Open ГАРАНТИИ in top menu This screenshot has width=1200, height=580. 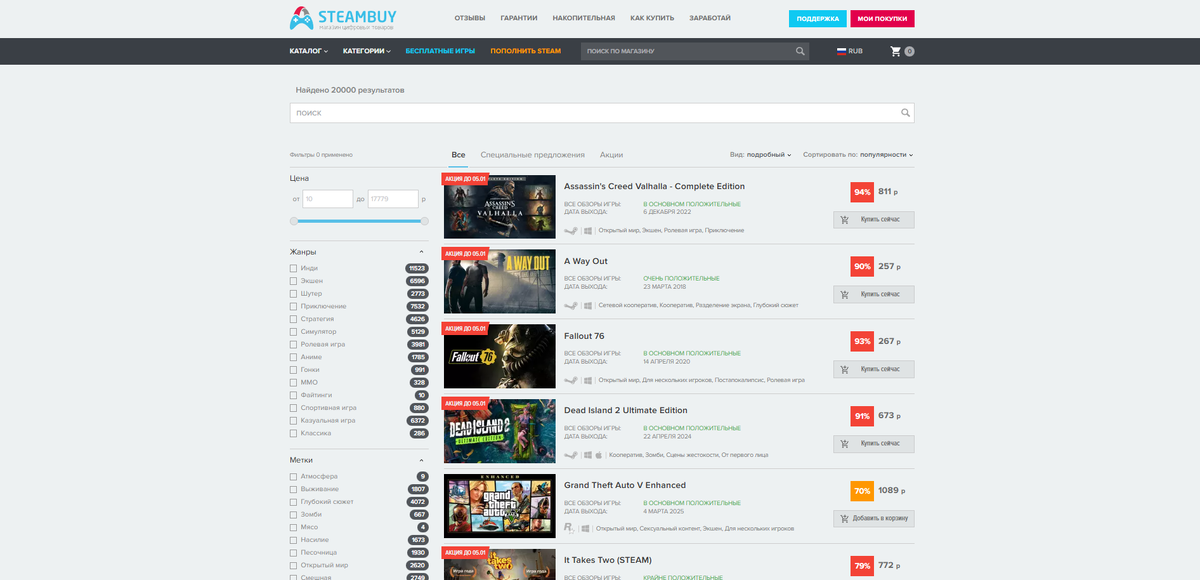[518, 18]
